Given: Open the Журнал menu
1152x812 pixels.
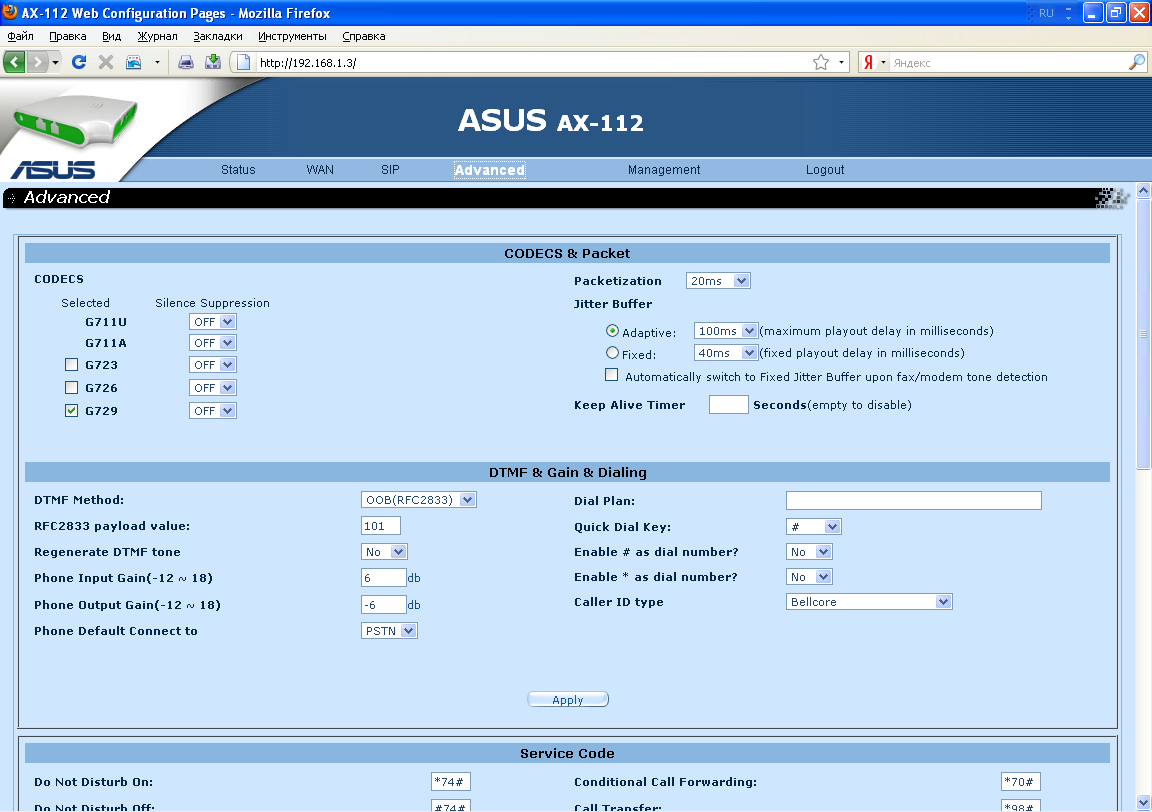Looking at the screenshot, I should point(157,36).
